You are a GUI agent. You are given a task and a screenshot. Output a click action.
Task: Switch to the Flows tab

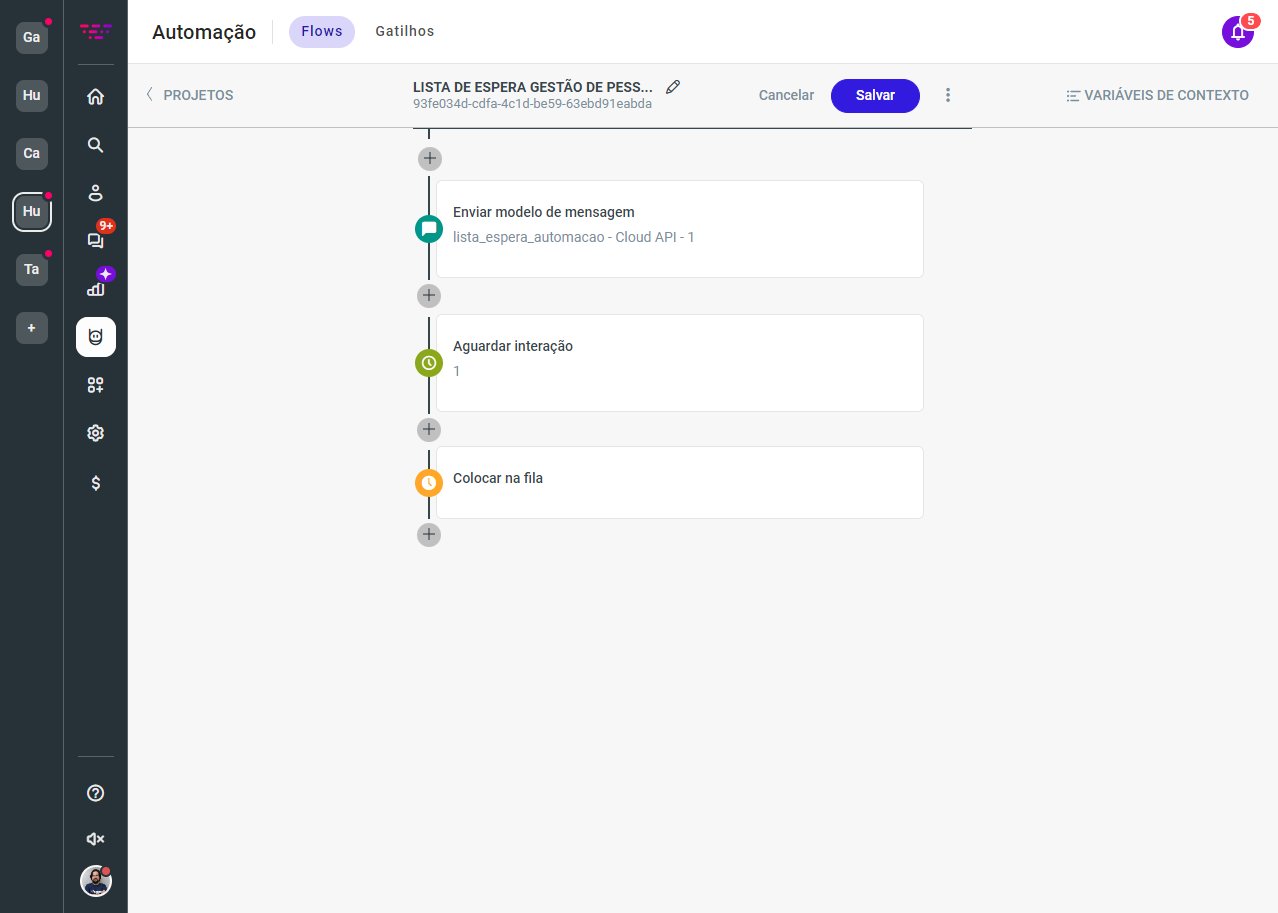pos(322,32)
